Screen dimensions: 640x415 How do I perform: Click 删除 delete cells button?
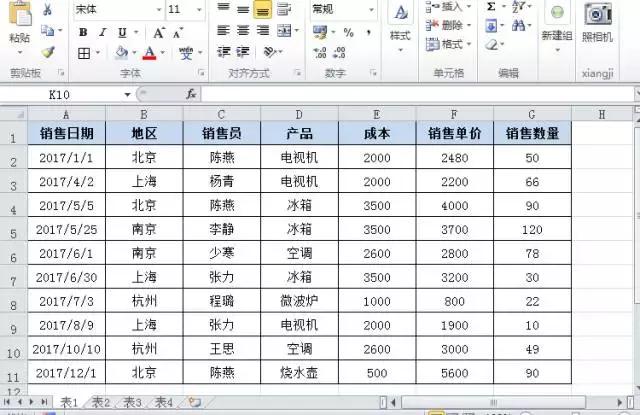[x=448, y=25]
